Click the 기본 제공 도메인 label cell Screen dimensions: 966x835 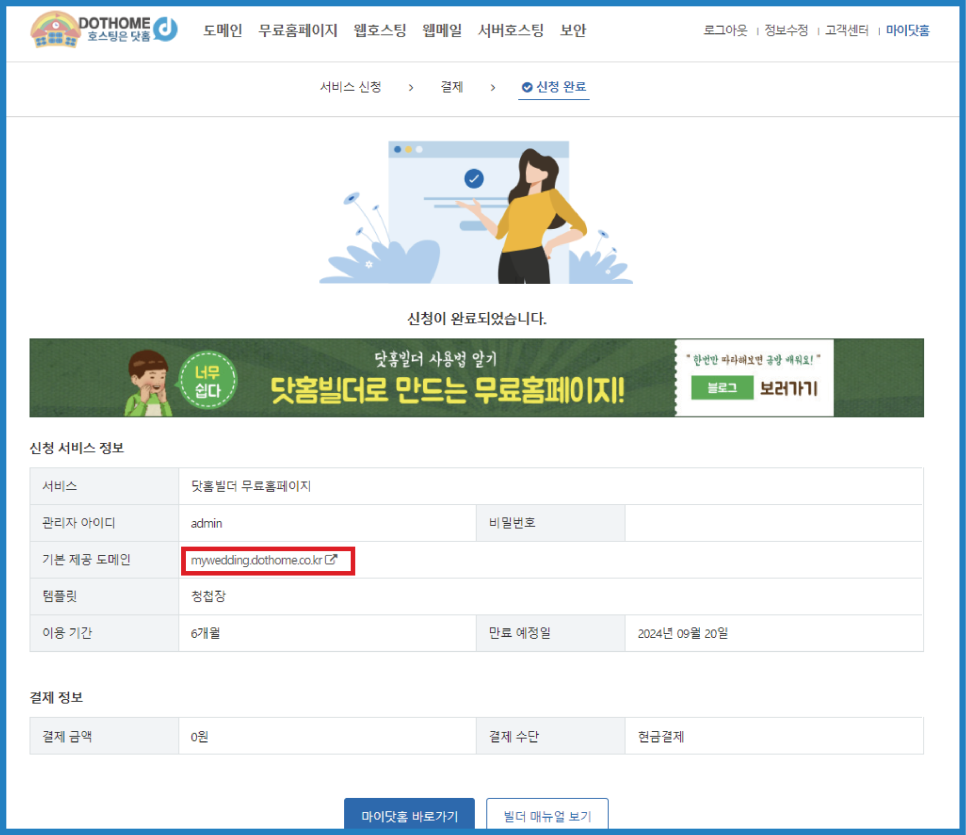(104, 560)
